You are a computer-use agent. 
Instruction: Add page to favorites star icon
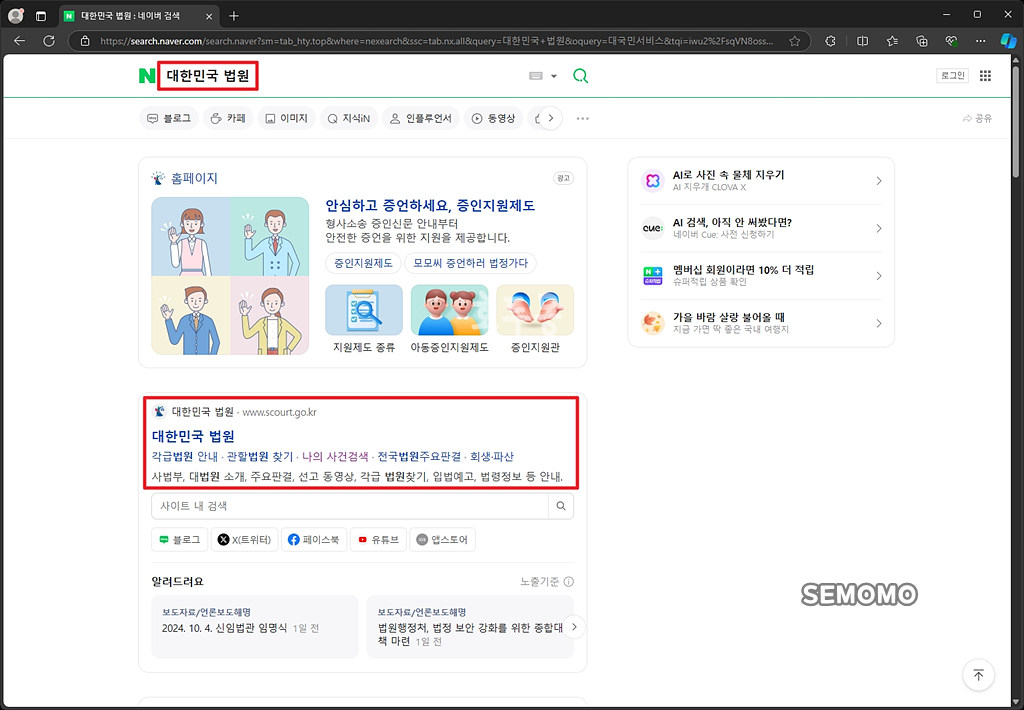tap(794, 41)
